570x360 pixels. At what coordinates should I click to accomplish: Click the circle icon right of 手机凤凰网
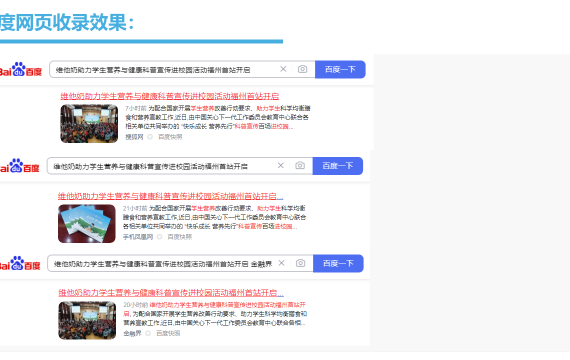coord(159,237)
